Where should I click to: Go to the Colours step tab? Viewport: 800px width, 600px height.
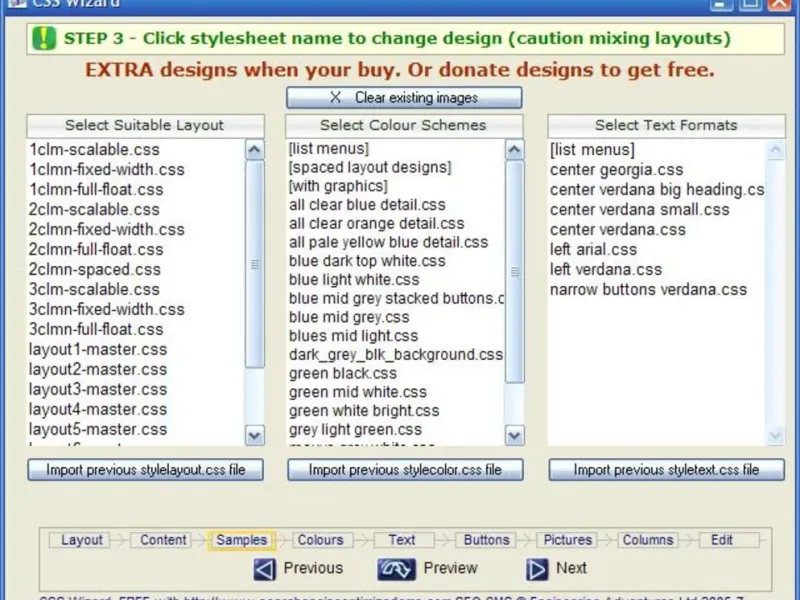click(x=321, y=540)
